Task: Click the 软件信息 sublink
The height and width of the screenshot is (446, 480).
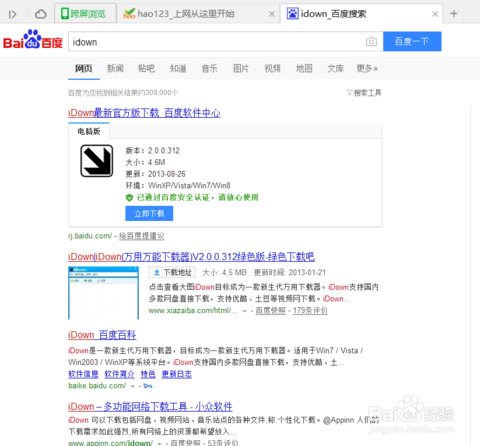Action: point(83,374)
